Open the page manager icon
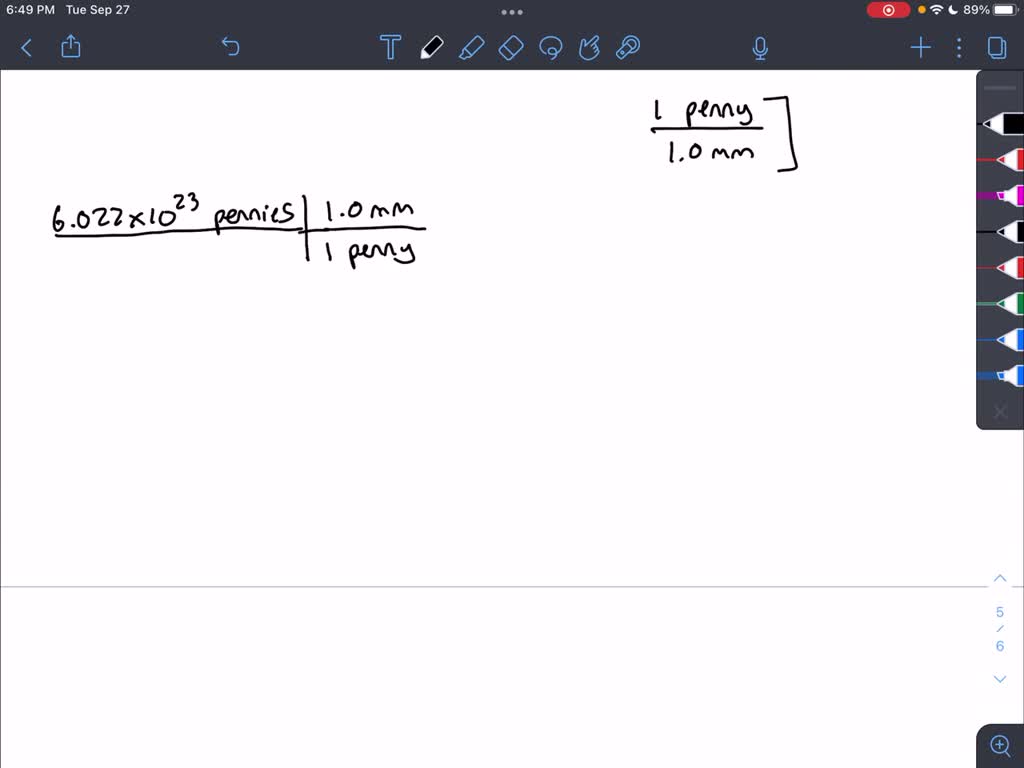 pos(997,48)
